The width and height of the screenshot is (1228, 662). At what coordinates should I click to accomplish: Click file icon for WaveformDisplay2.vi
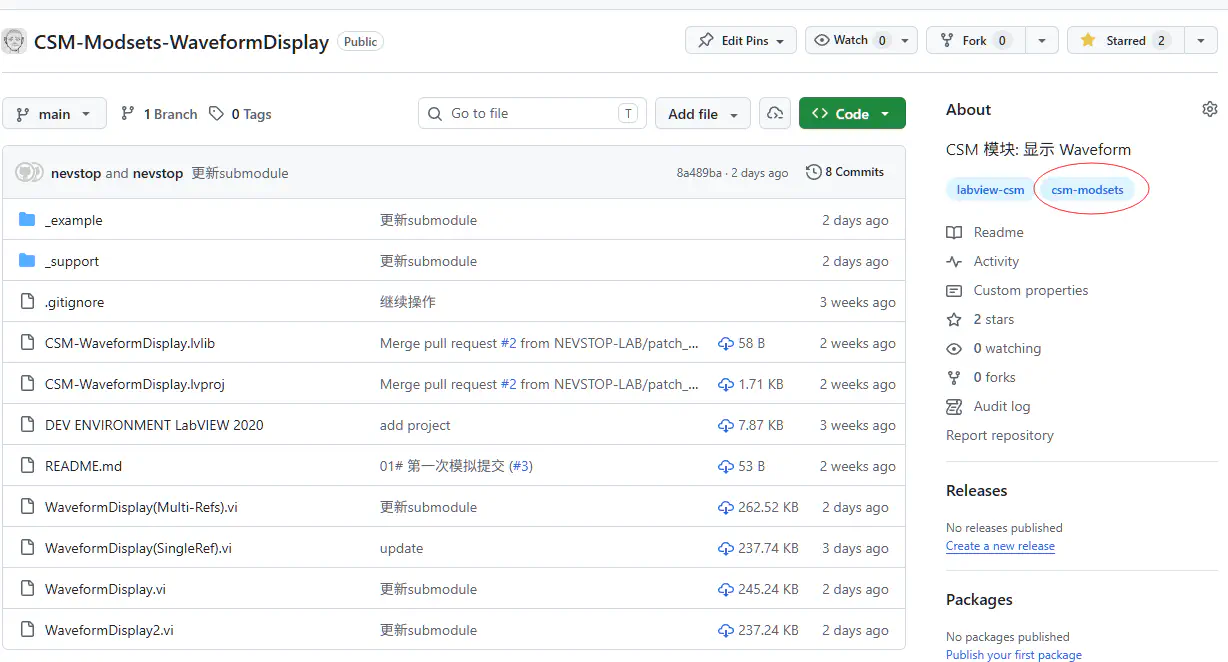27,630
